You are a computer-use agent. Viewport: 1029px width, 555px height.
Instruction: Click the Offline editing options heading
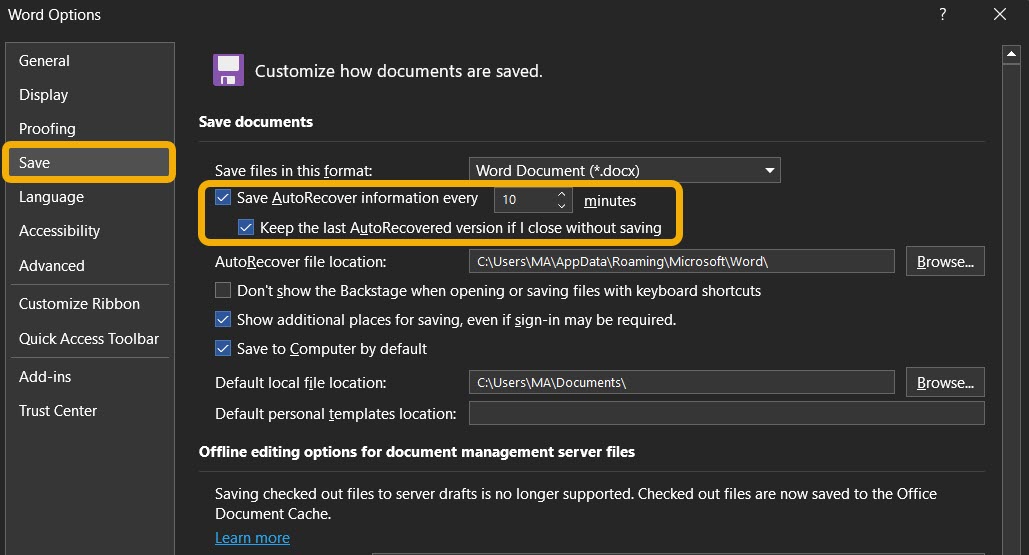click(x=417, y=451)
